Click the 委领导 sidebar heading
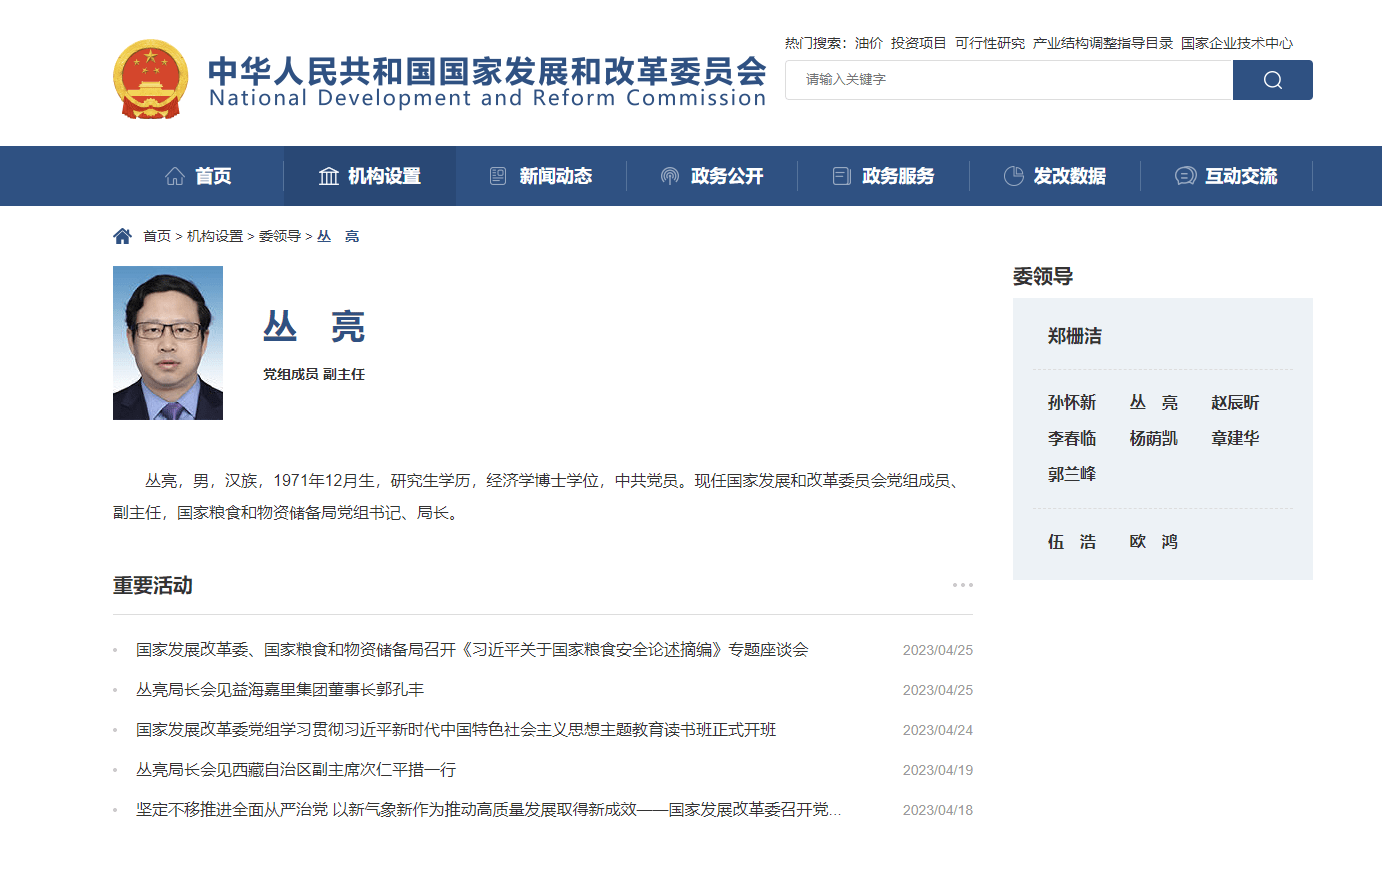This screenshot has height=877, width=1382. coord(1043,276)
